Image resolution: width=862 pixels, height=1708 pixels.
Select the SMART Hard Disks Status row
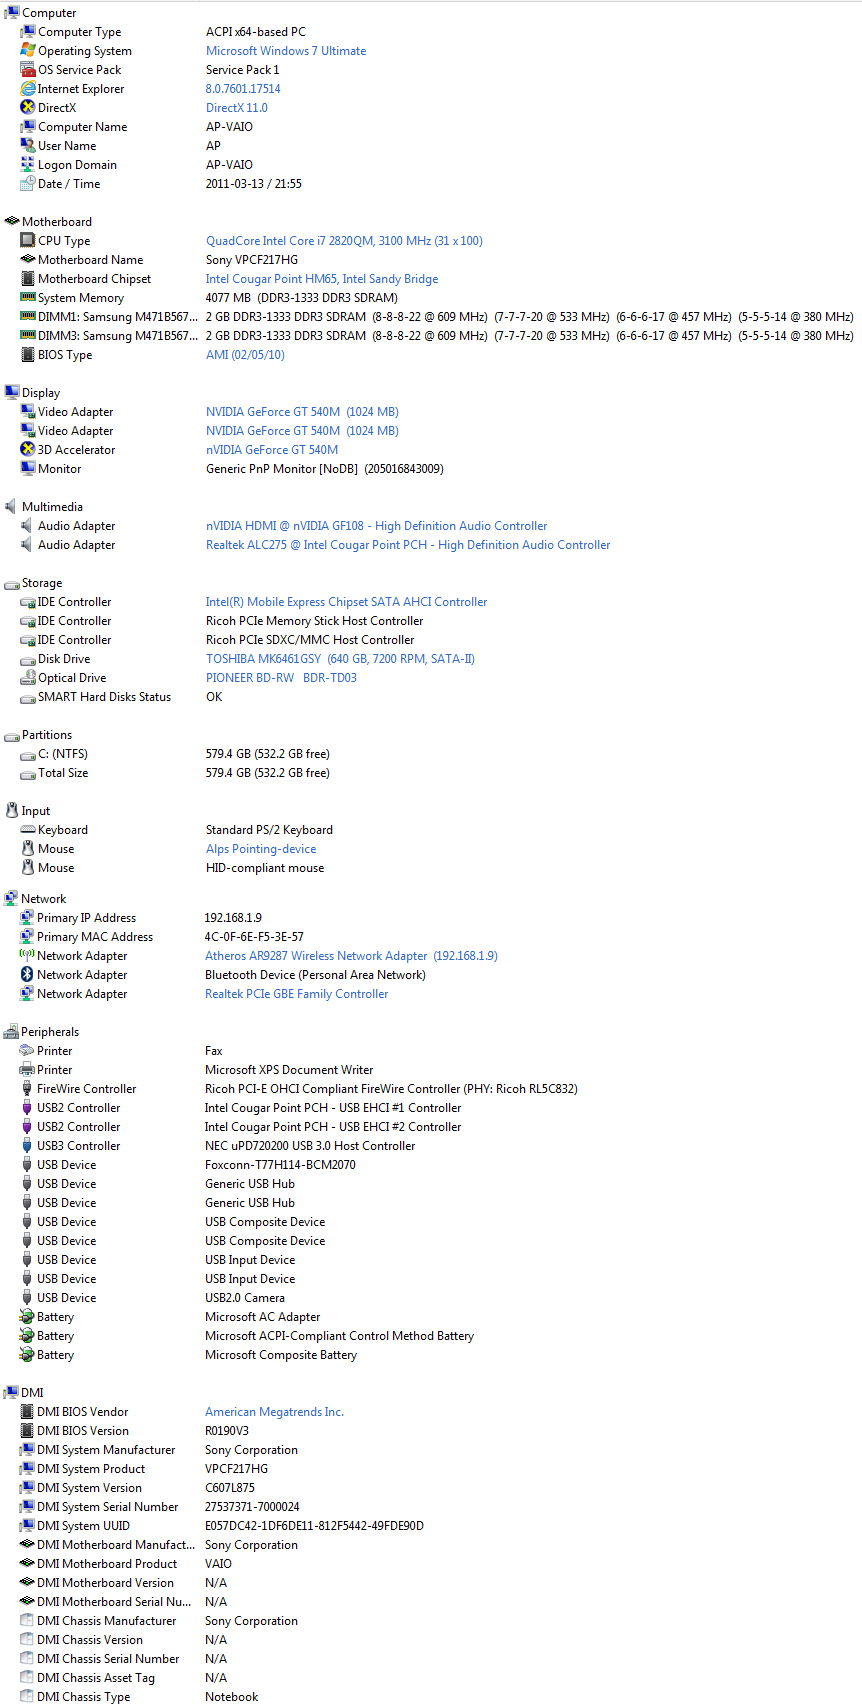(x=121, y=697)
